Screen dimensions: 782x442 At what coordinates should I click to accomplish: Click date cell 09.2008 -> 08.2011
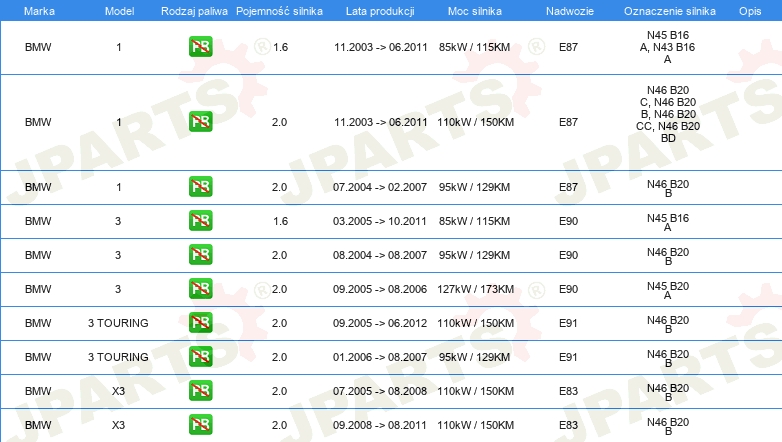tap(380, 425)
